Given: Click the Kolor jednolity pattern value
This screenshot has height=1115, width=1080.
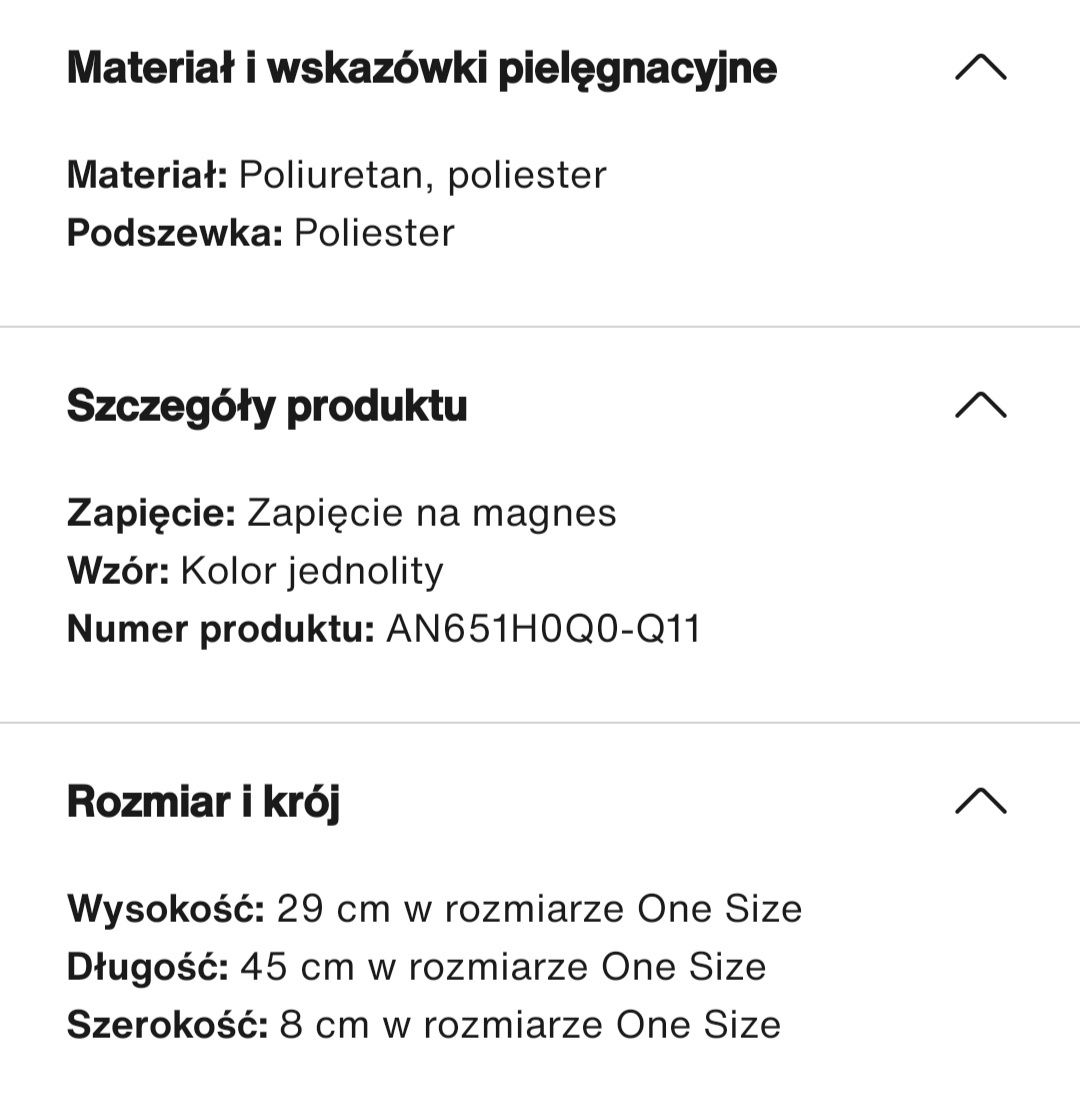Looking at the screenshot, I should (x=311, y=572).
